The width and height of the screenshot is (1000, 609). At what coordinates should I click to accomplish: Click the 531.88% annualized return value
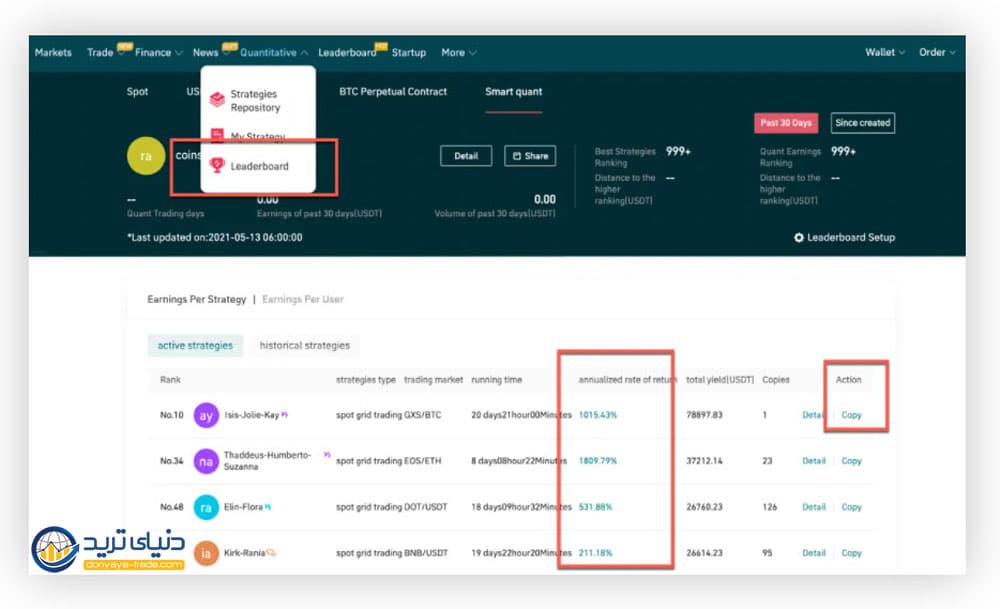tap(595, 506)
